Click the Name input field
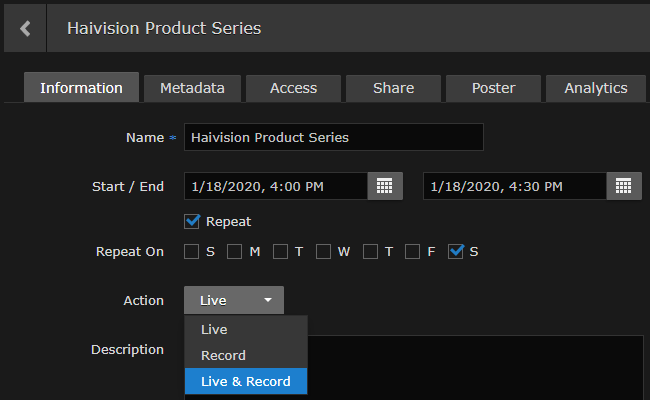The width and height of the screenshot is (650, 400). [333, 137]
